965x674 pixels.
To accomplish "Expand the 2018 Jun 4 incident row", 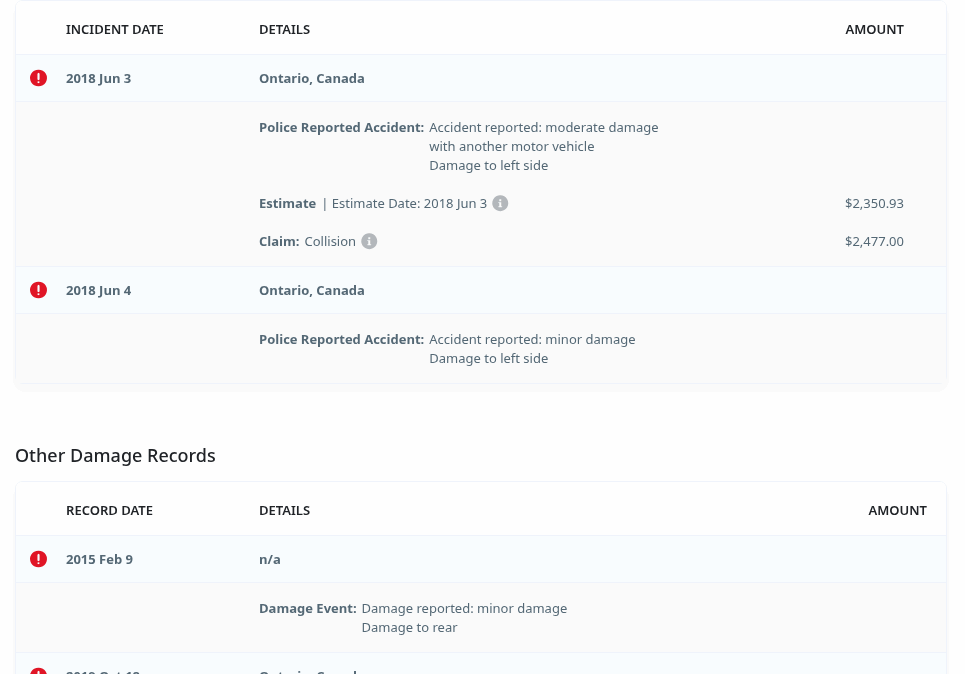I will pyautogui.click(x=98, y=290).
